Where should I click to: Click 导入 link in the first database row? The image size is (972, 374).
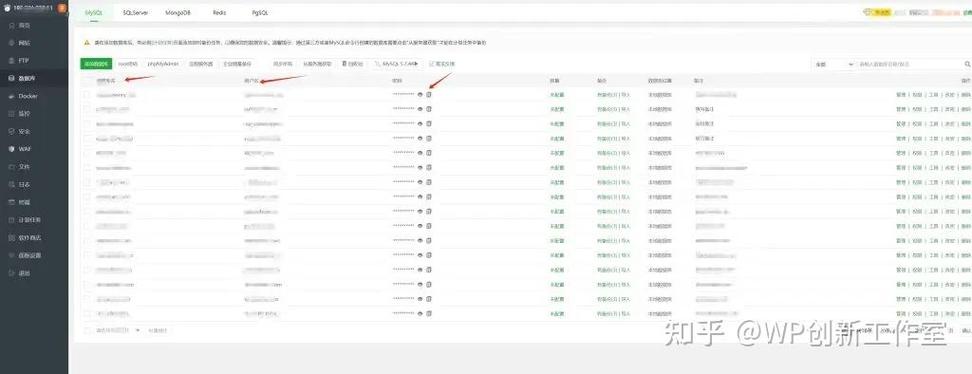tap(625, 95)
